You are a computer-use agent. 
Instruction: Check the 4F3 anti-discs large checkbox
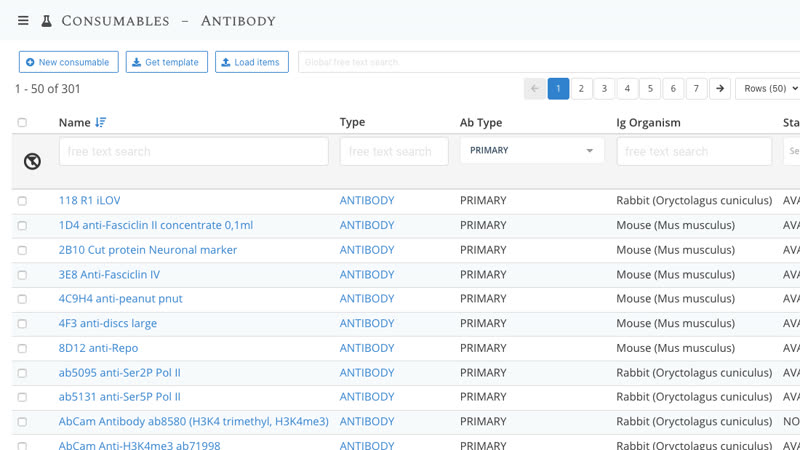point(22,323)
